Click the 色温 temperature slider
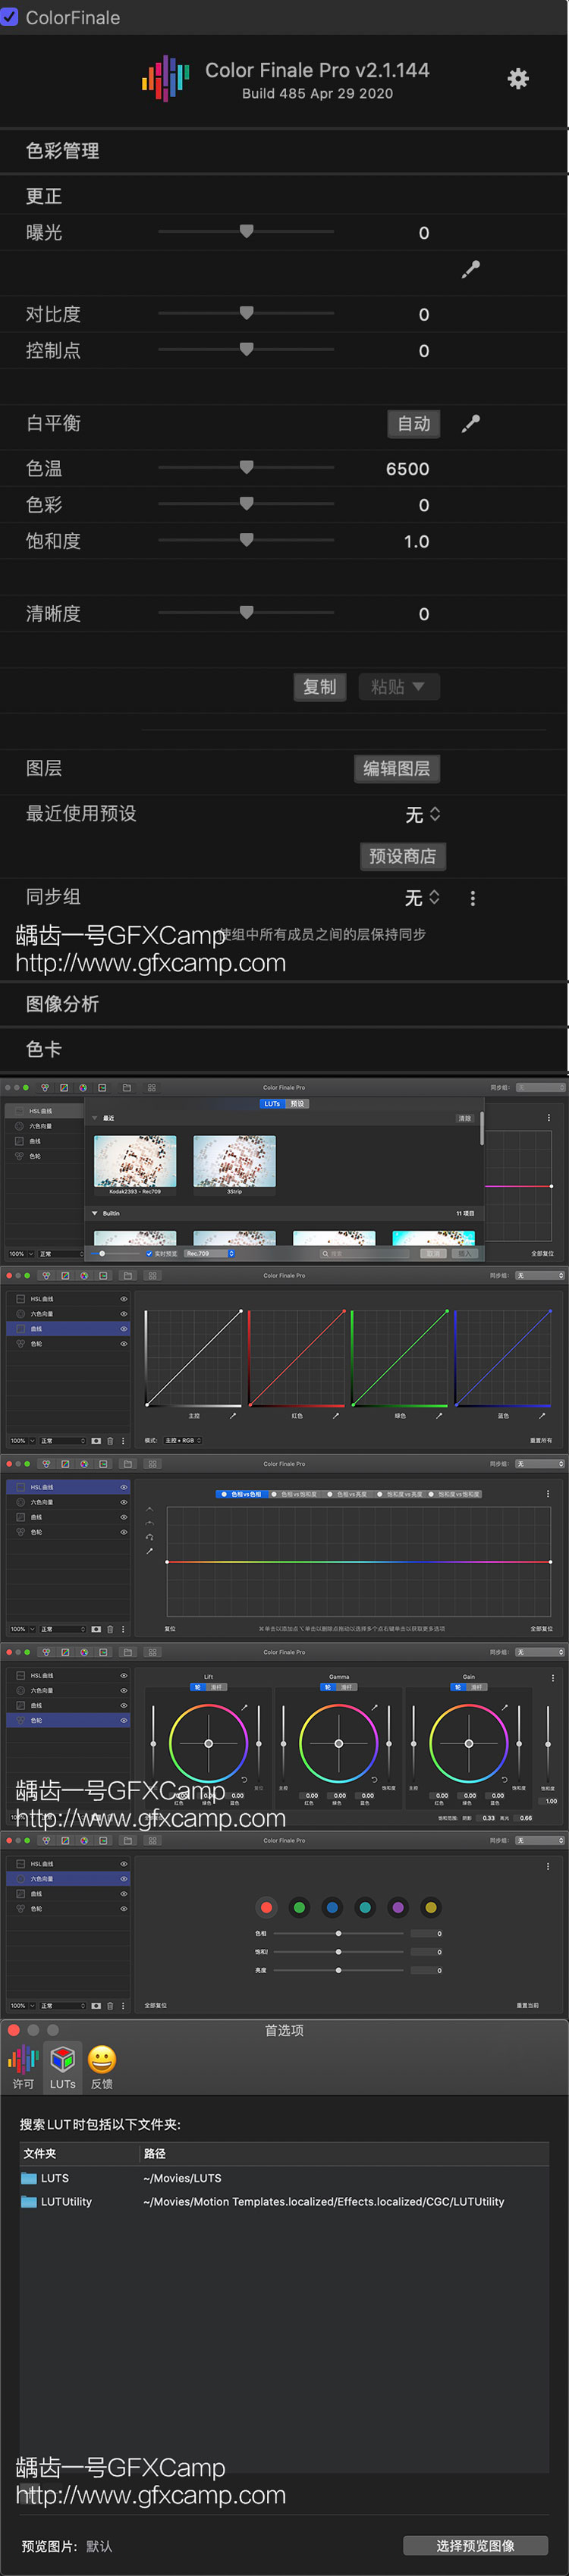569x2576 pixels. click(x=246, y=468)
